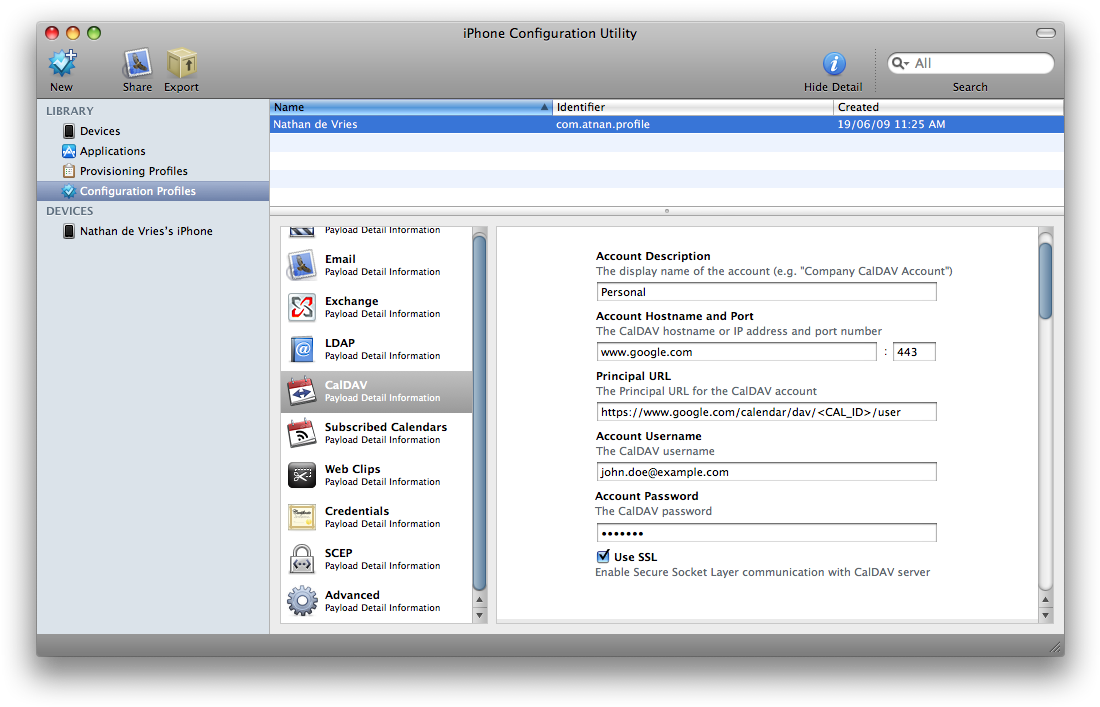Select Nathan de Vries's iPhone device
Image resolution: width=1100 pixels, height=707 pixels.
[x=153, y=231]
